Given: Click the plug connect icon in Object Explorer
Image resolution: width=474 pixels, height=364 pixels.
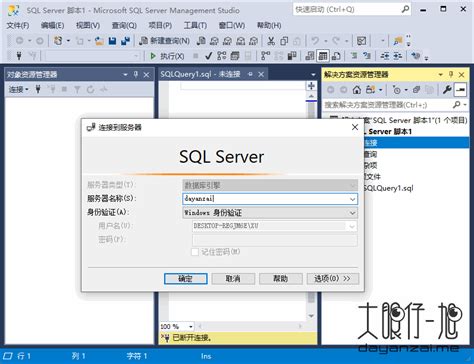Looking at the screenshot, I should (x=38, y=89).
